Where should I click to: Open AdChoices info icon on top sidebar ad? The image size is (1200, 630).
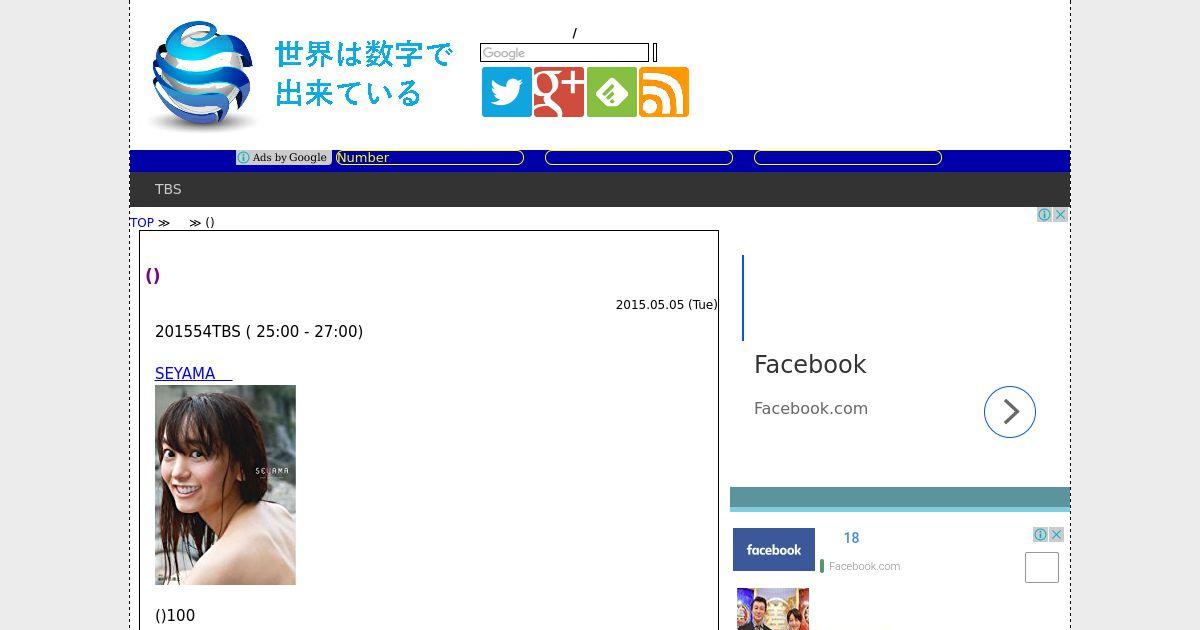coord(1044,215)
